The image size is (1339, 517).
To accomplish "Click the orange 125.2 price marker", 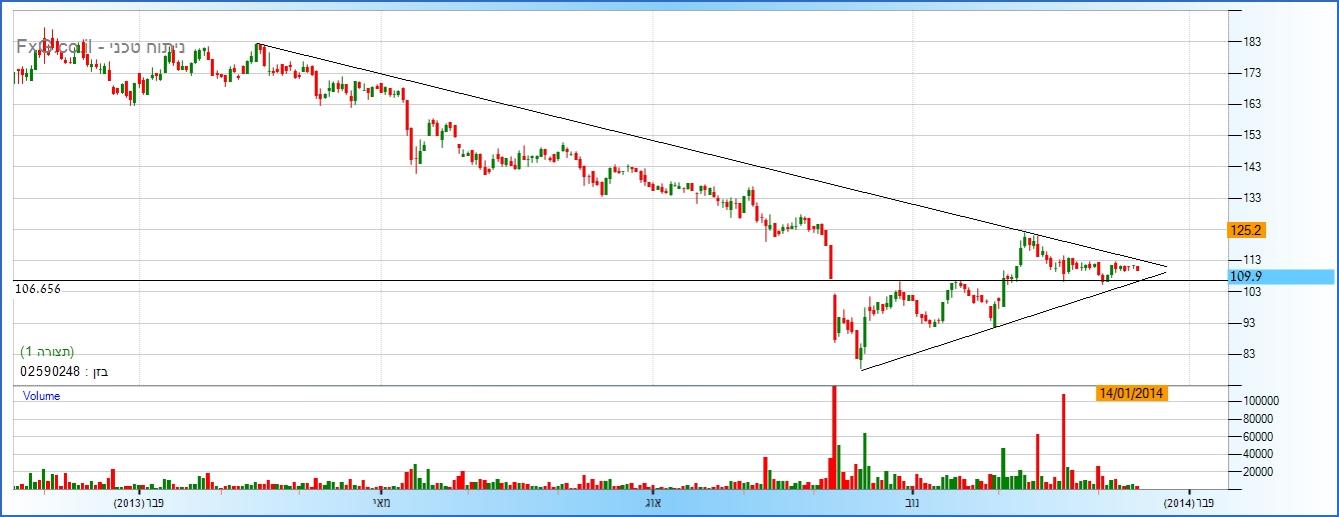I will 1249,230.
